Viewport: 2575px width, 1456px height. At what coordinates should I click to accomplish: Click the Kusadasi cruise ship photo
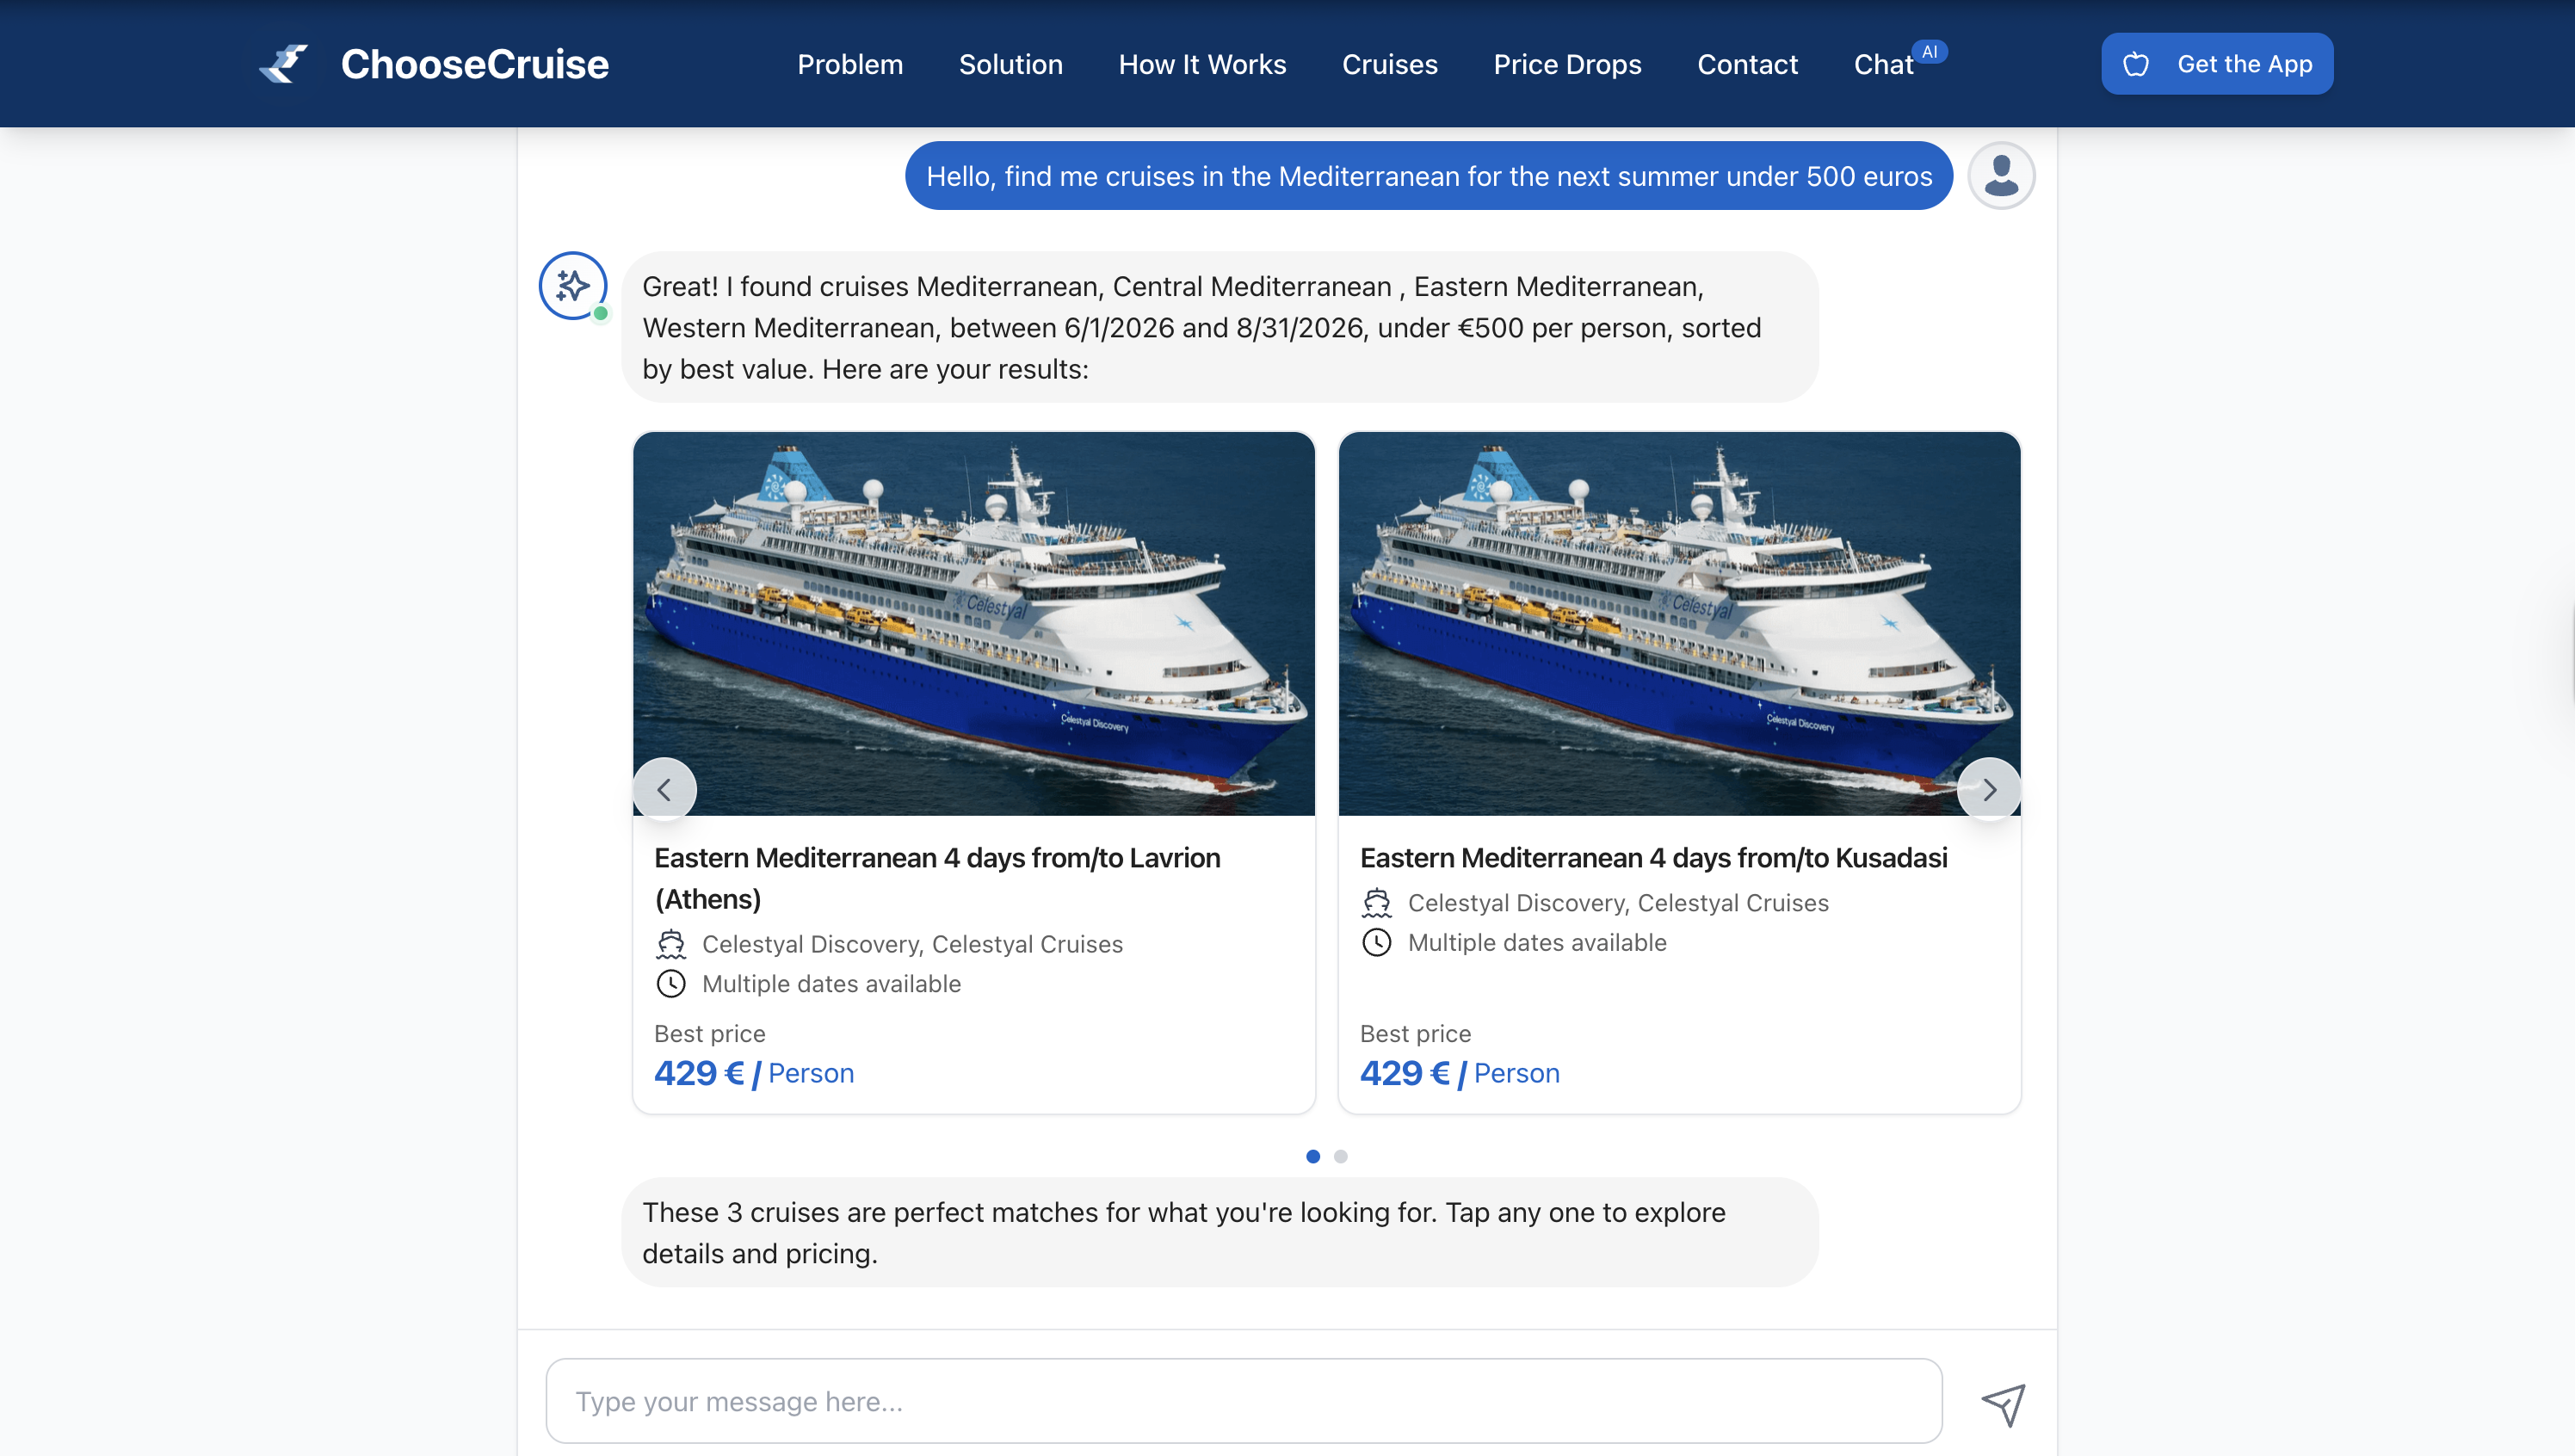tap(1679, 623)
